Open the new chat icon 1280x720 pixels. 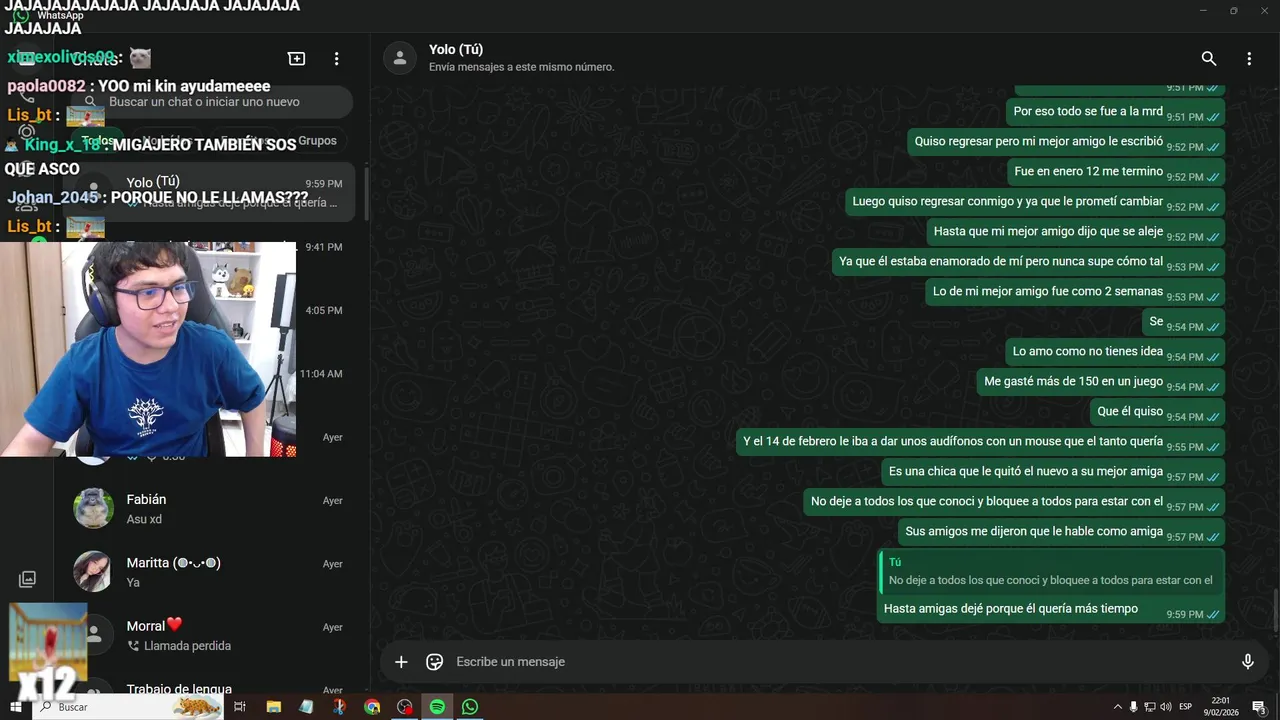296,59
